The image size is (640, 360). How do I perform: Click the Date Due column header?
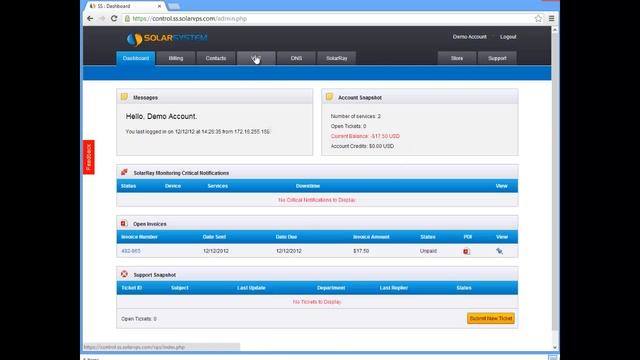pos(286,237)
